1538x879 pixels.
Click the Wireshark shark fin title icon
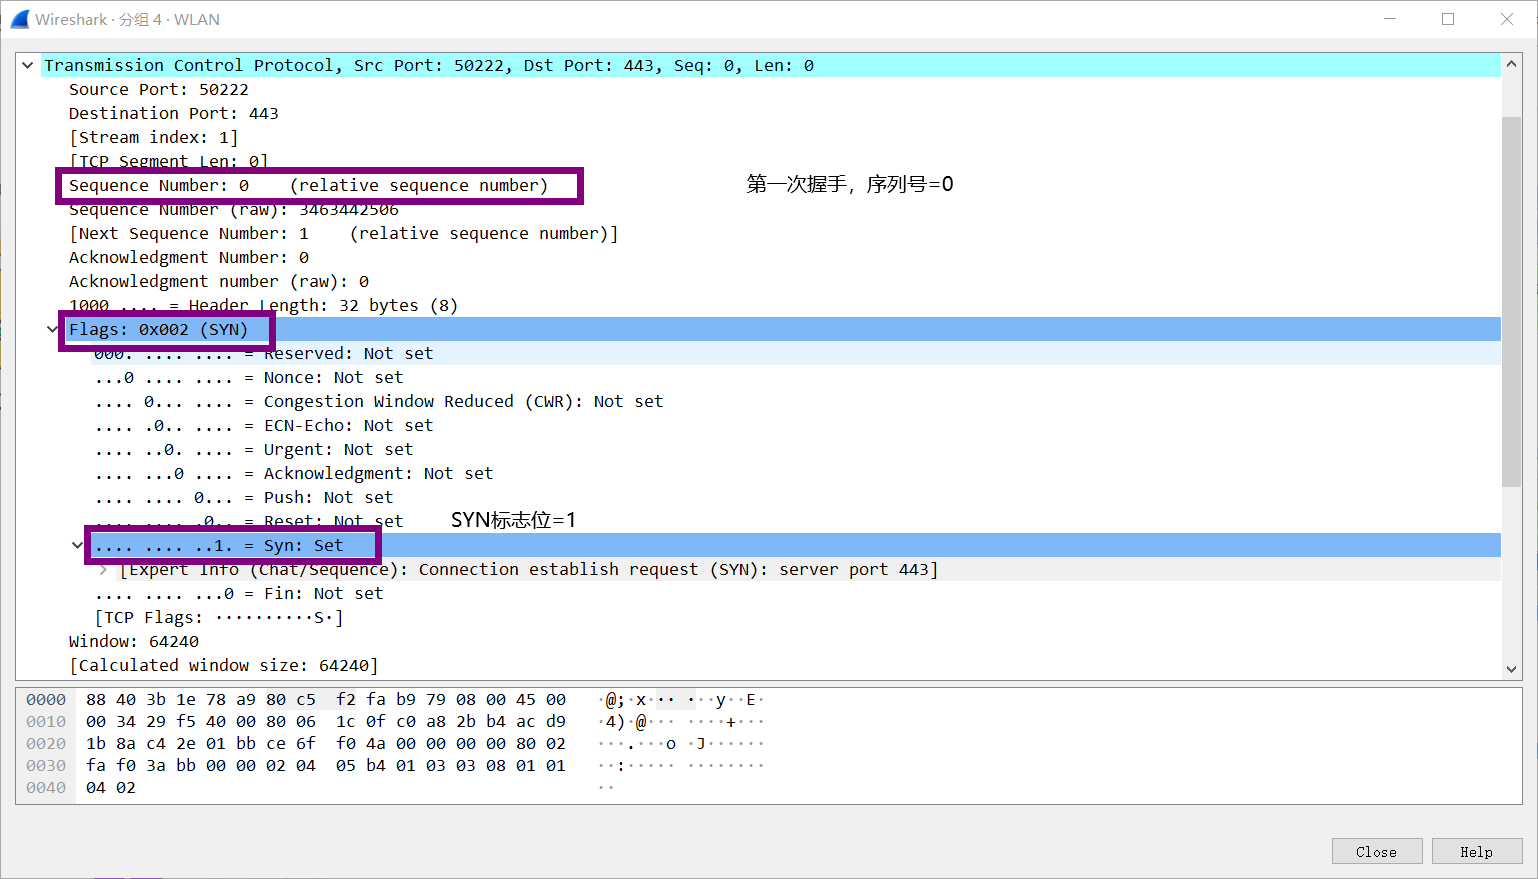[20, 19]
